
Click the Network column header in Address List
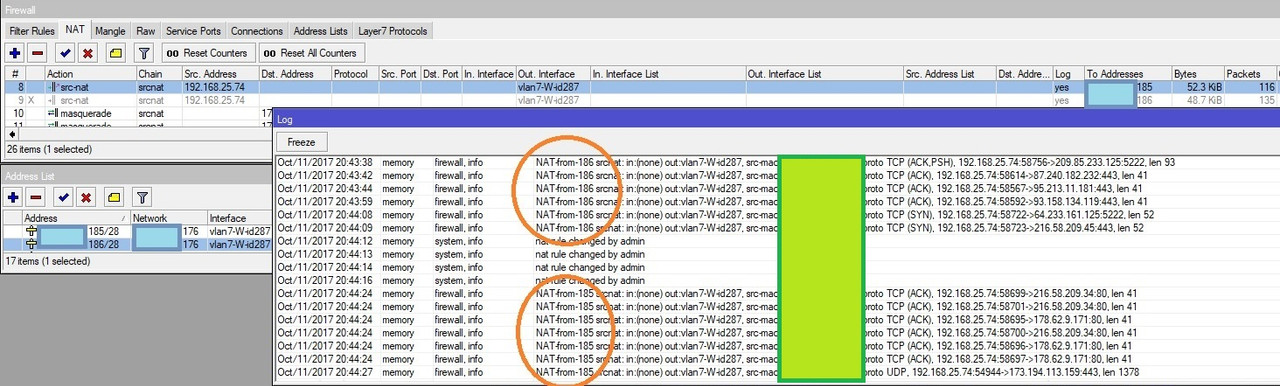pos(168,218)
